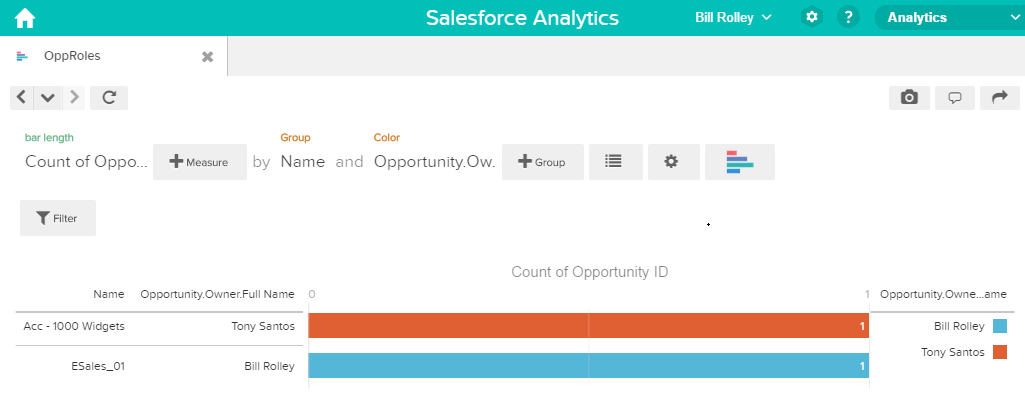Screen dimensions: 1025x419
Task: Click the Salesforce Analytics title
Action: tap(522, 18)
